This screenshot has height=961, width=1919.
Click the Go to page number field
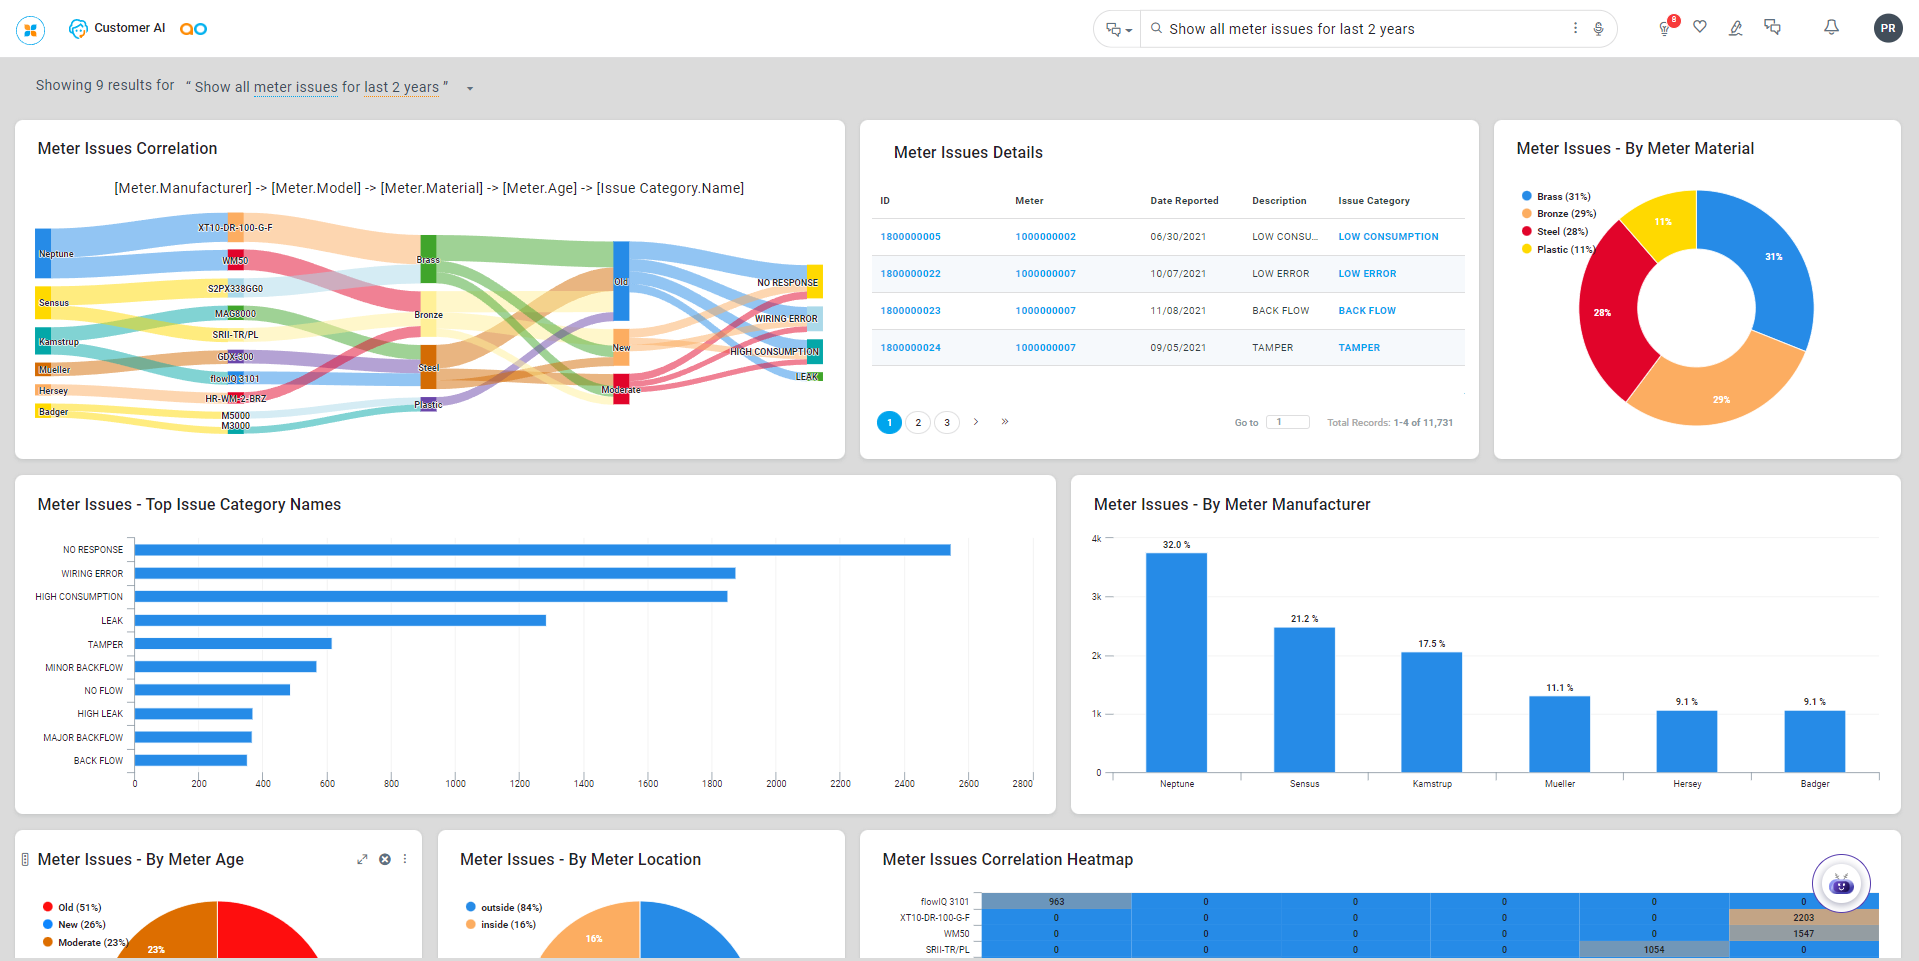coord(1287,422)
